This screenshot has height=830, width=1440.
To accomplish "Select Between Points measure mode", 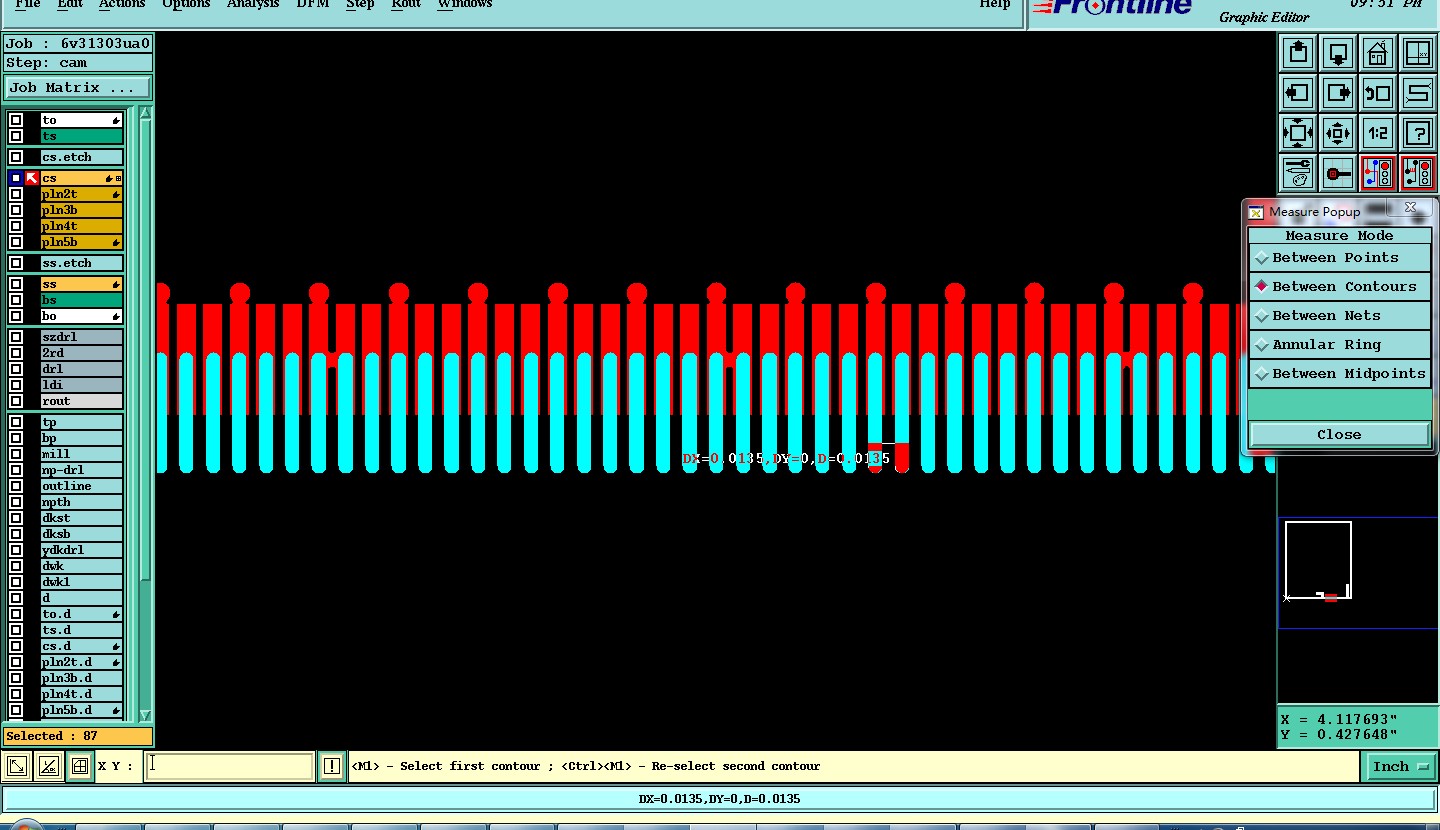I will click(1339, 257).
